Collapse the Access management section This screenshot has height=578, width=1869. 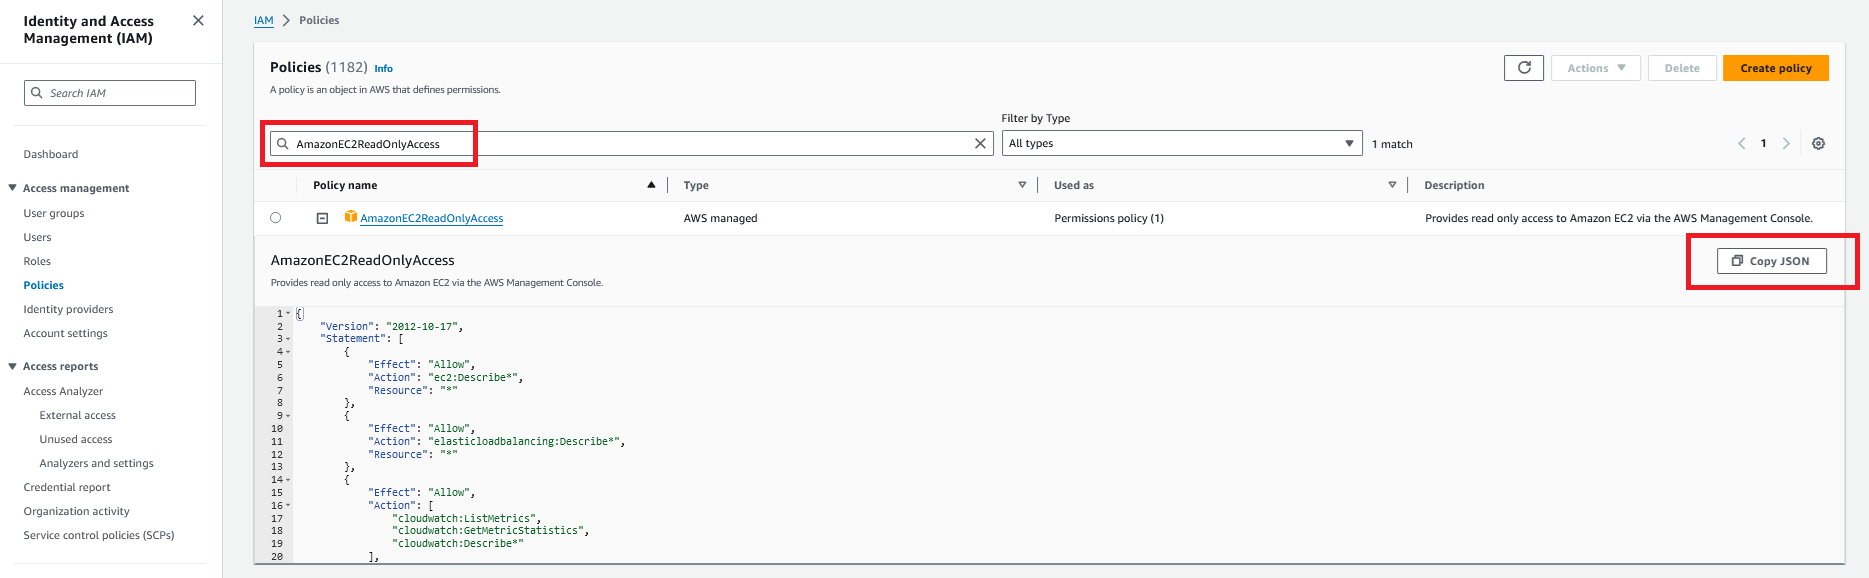(x=12, y=188)
